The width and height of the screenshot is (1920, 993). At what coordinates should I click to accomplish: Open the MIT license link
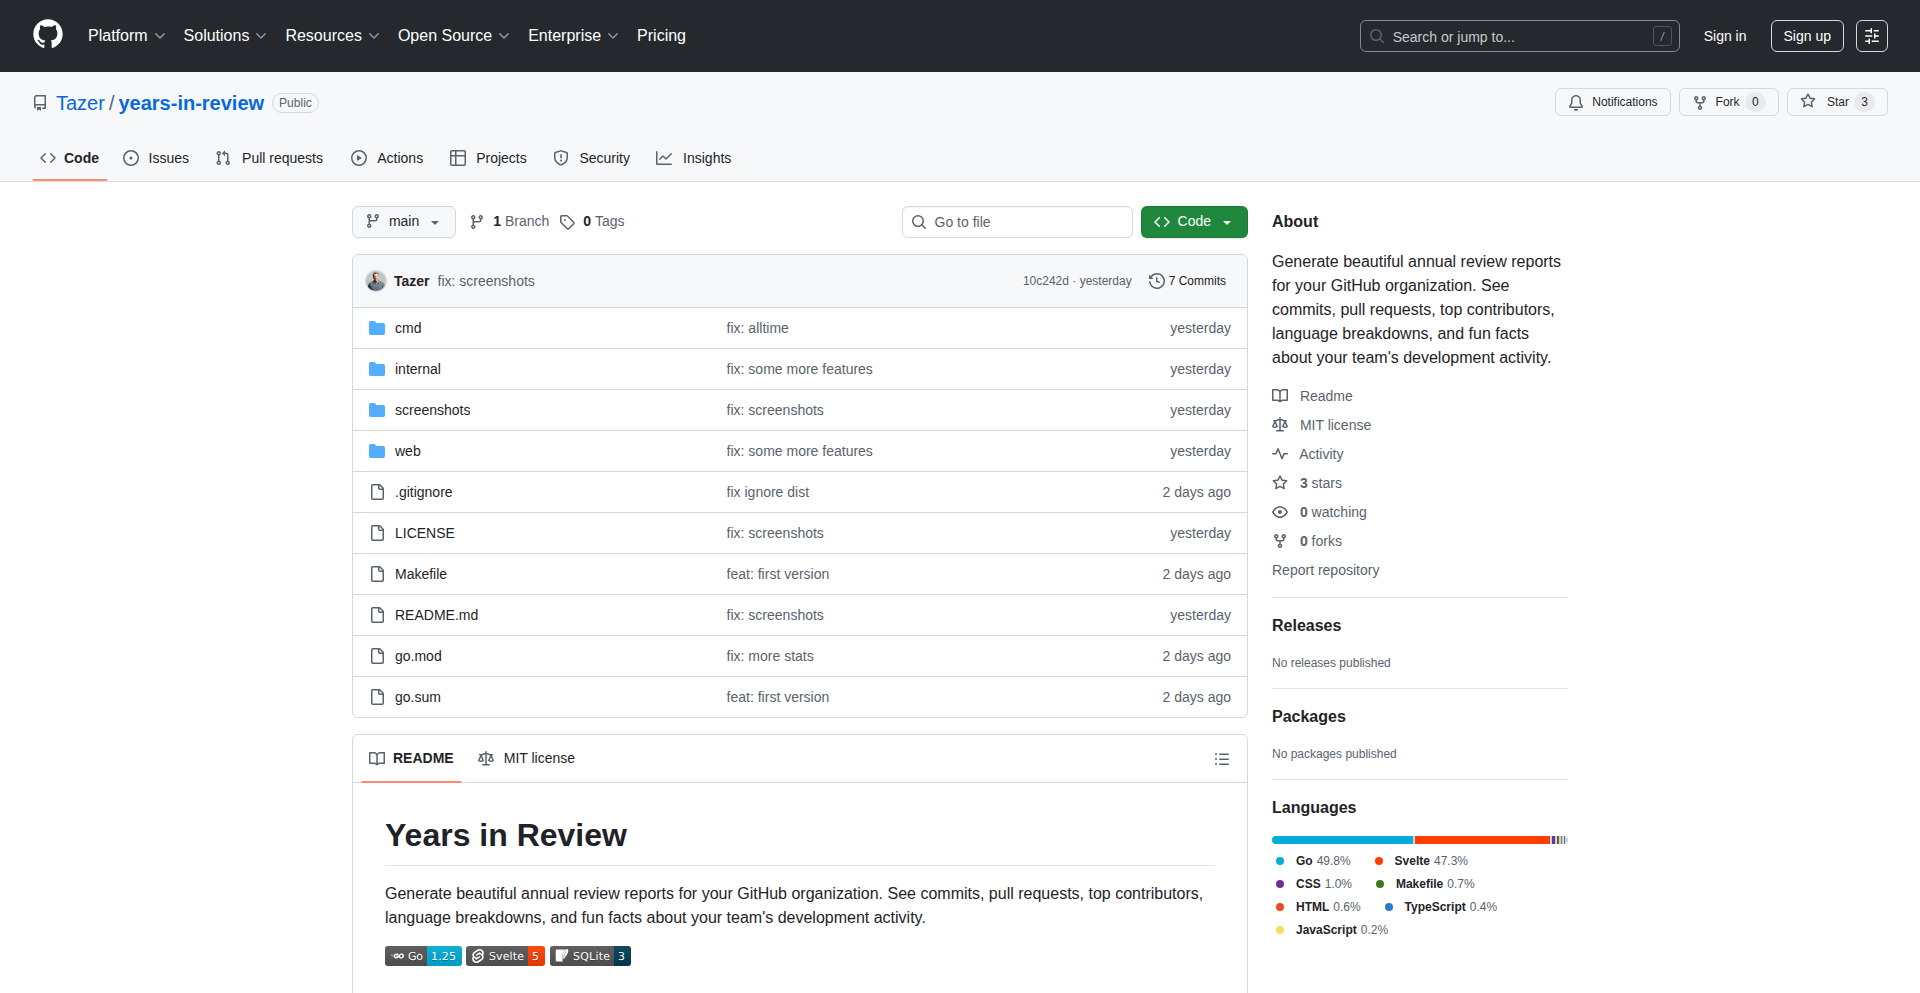point(1334,425)
